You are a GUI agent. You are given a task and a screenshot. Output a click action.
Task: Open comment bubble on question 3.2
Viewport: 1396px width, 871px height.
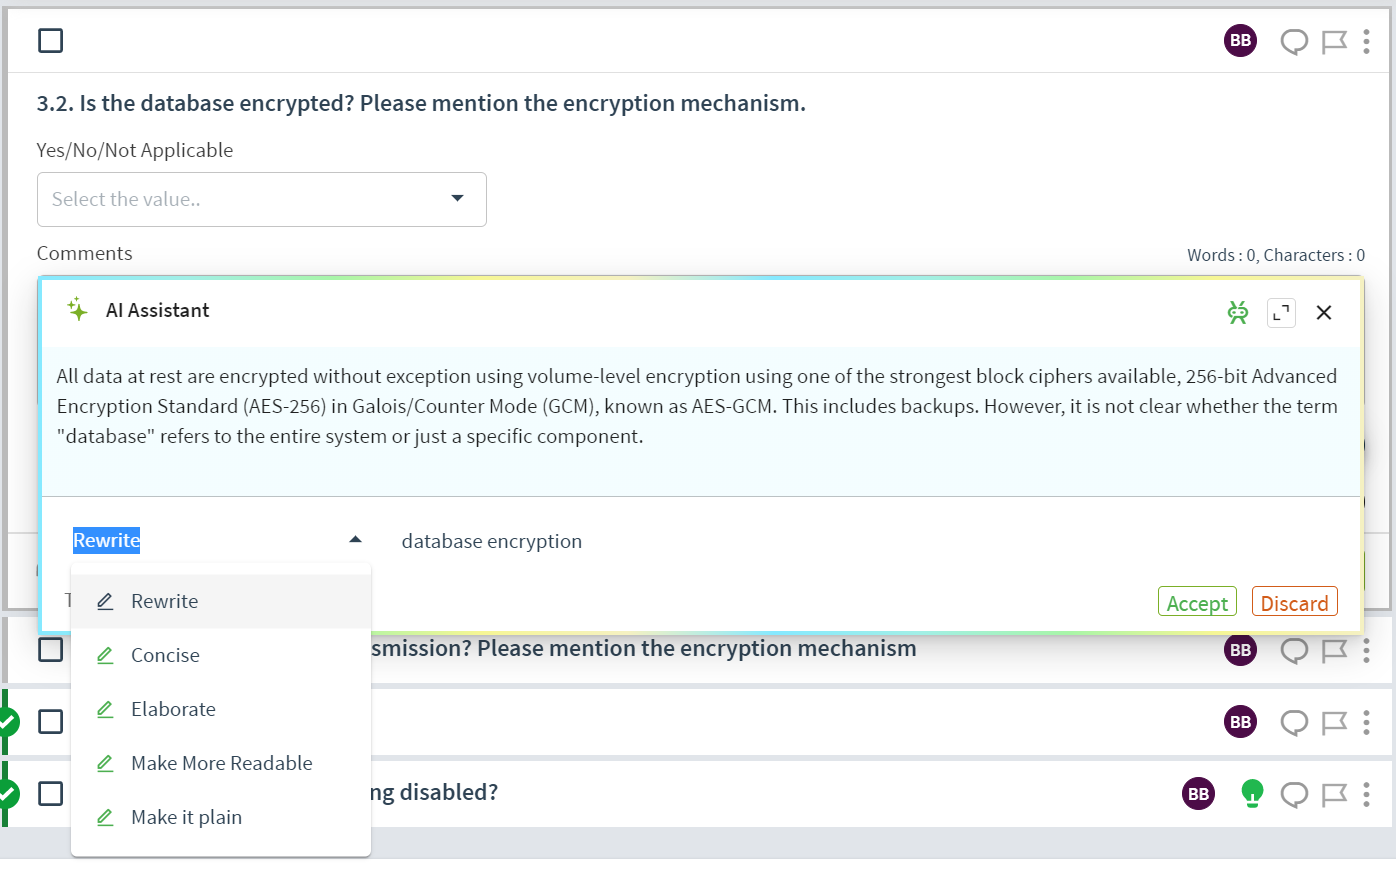point(1294,41)
